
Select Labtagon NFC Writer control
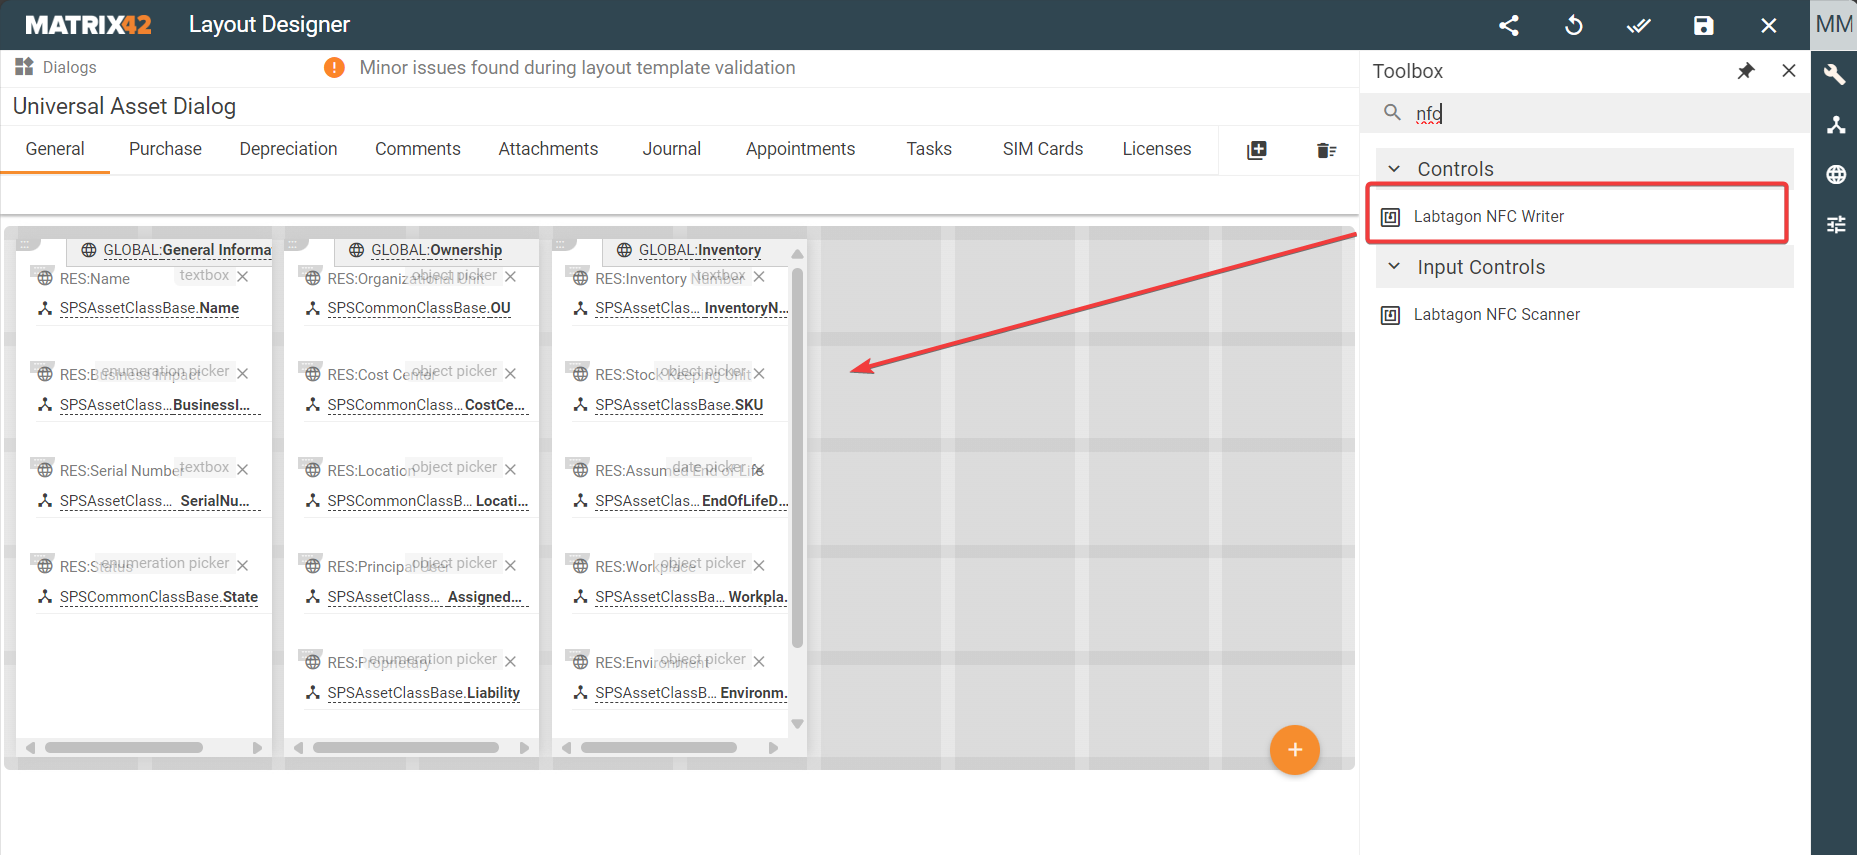[x=1488, y=216]
